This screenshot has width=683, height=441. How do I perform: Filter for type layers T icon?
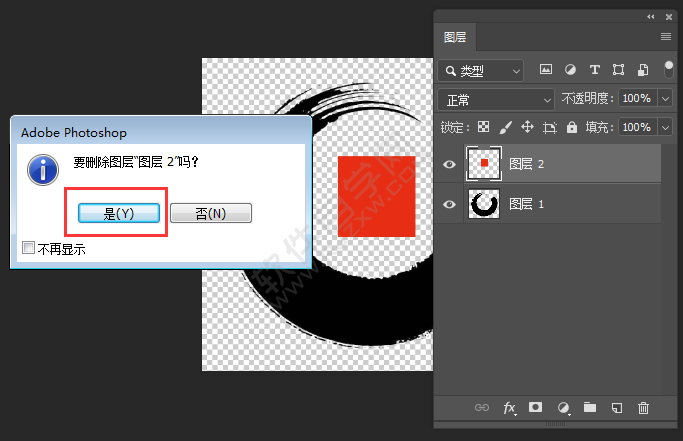click(x=595, y=70)
